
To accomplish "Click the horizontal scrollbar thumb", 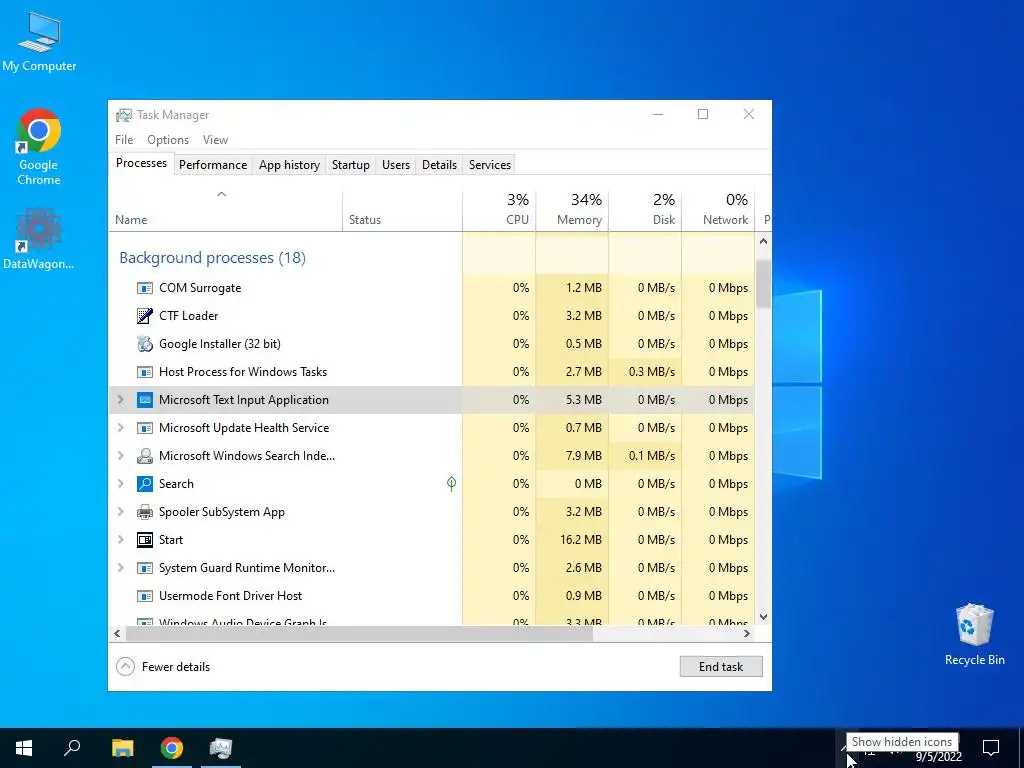I will pos(359,633).
